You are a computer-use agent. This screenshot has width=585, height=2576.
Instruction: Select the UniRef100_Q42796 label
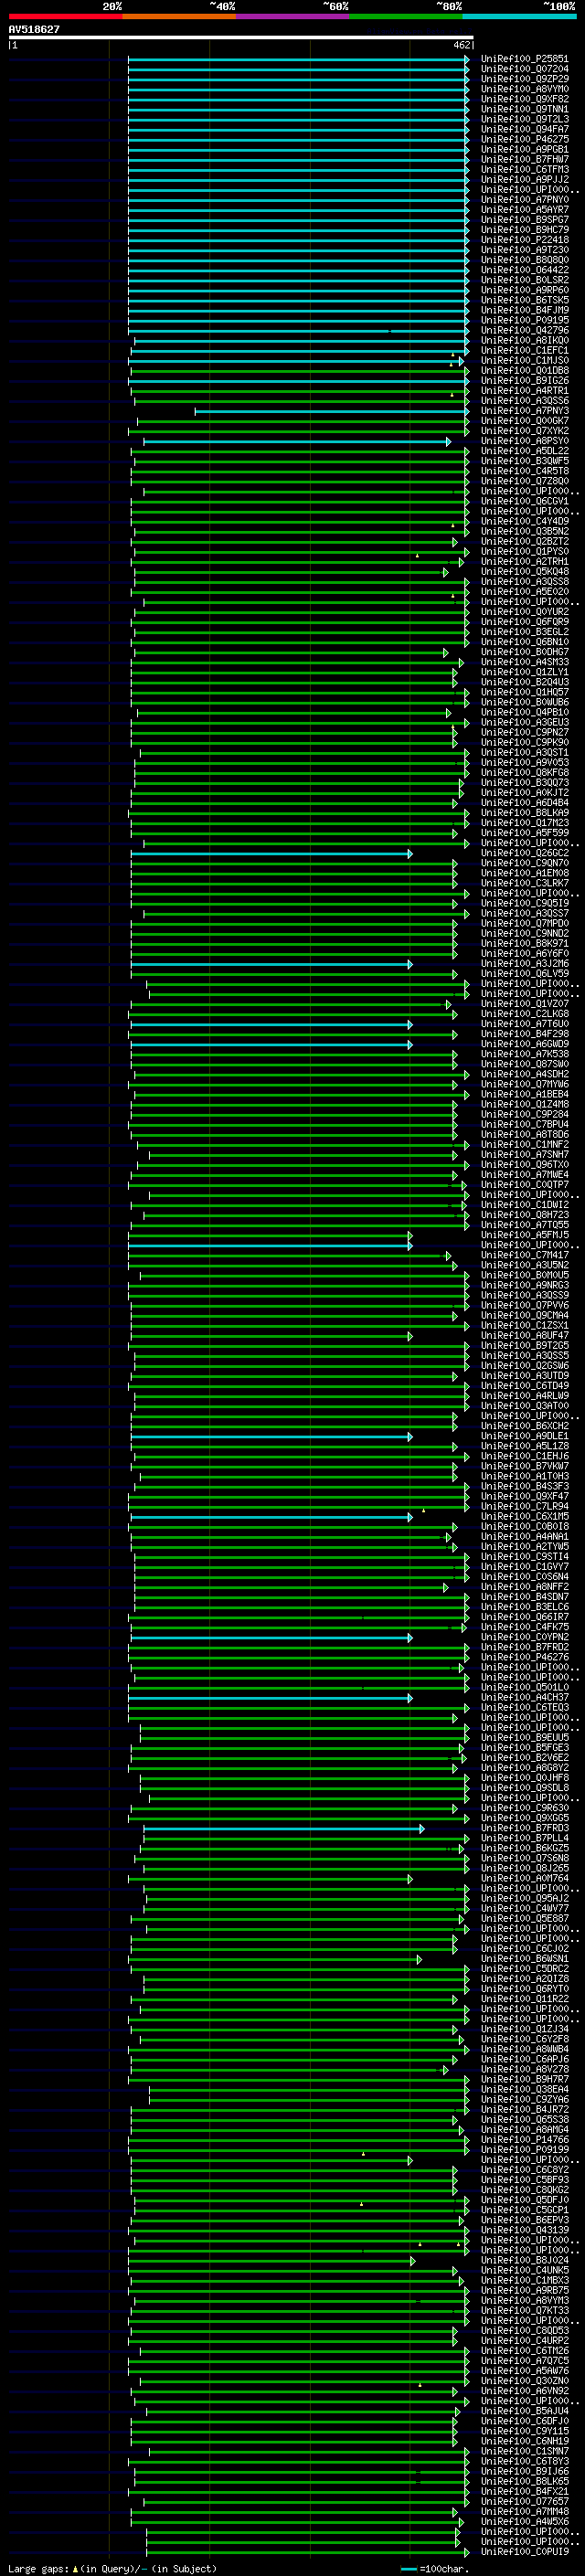click(x=524, y=330)
